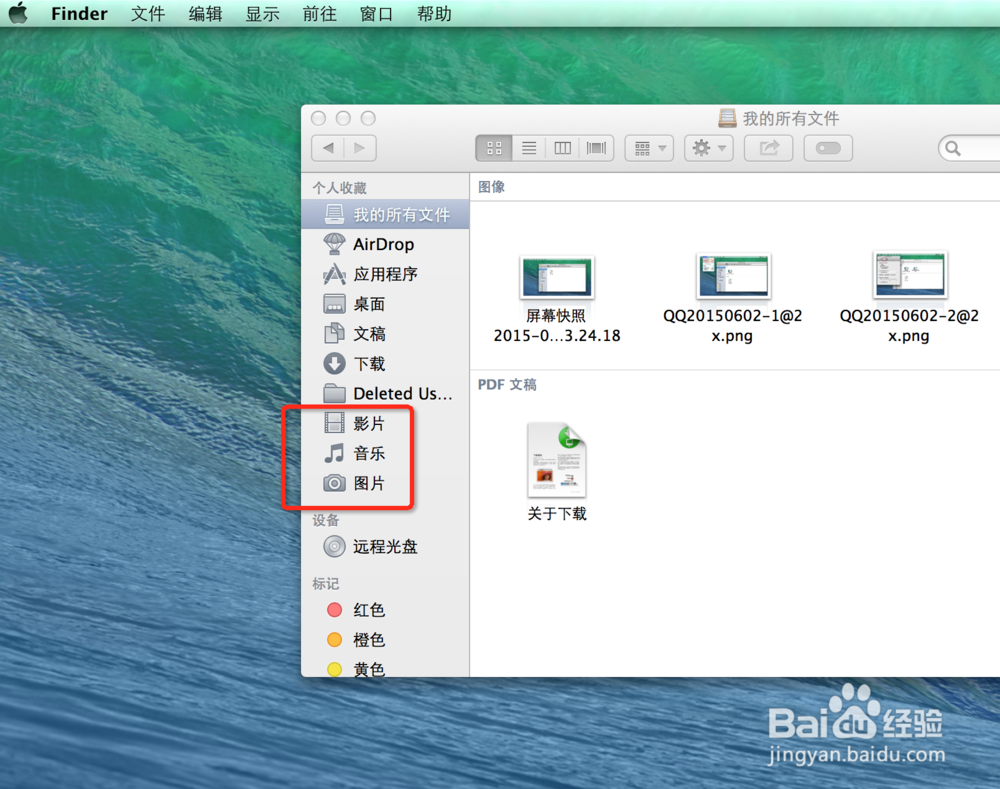Screen dimensions: 1000x789
Task: Open the gear action menu
Action: [709, 148]
